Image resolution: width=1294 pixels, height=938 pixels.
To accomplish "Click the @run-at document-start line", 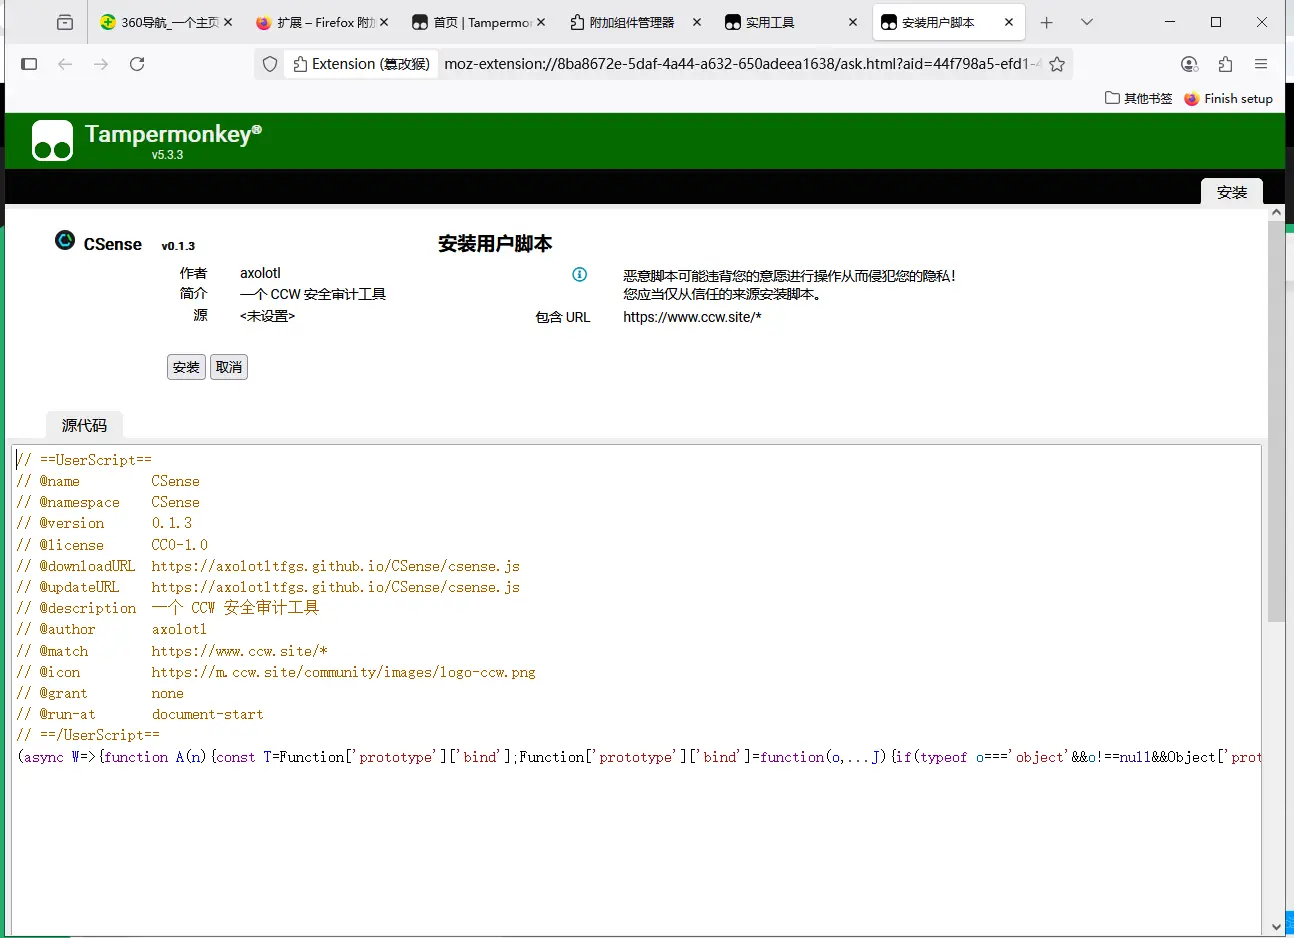I will tap(140, 714).
